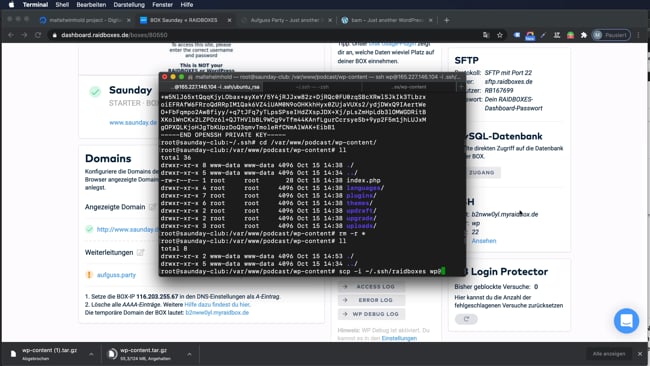The image size is (650, 366).
Task: Go forward in browser history
Action: point(24,35)
